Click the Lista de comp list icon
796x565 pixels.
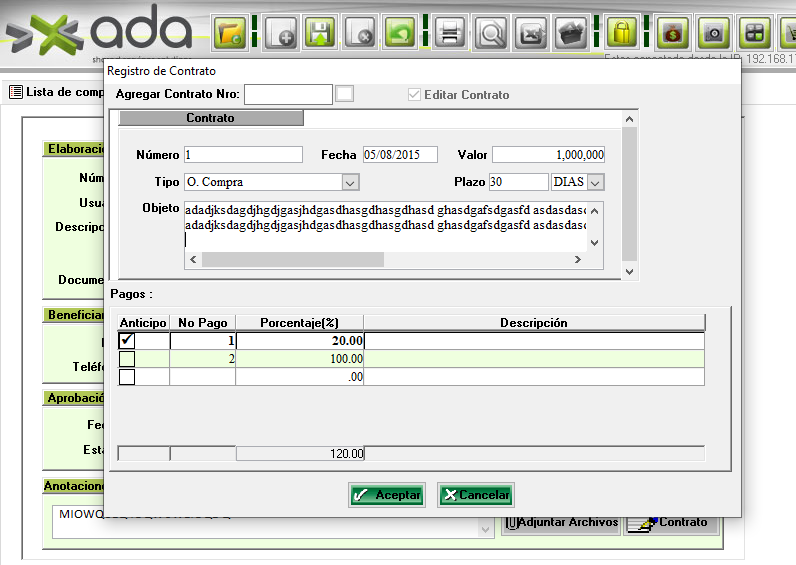16,92
